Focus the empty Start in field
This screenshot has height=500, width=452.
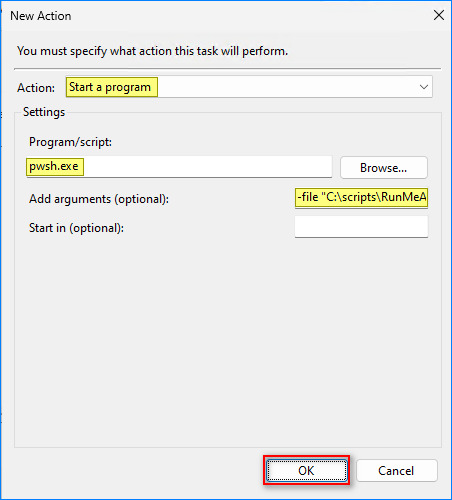click(x=361, y=227)
